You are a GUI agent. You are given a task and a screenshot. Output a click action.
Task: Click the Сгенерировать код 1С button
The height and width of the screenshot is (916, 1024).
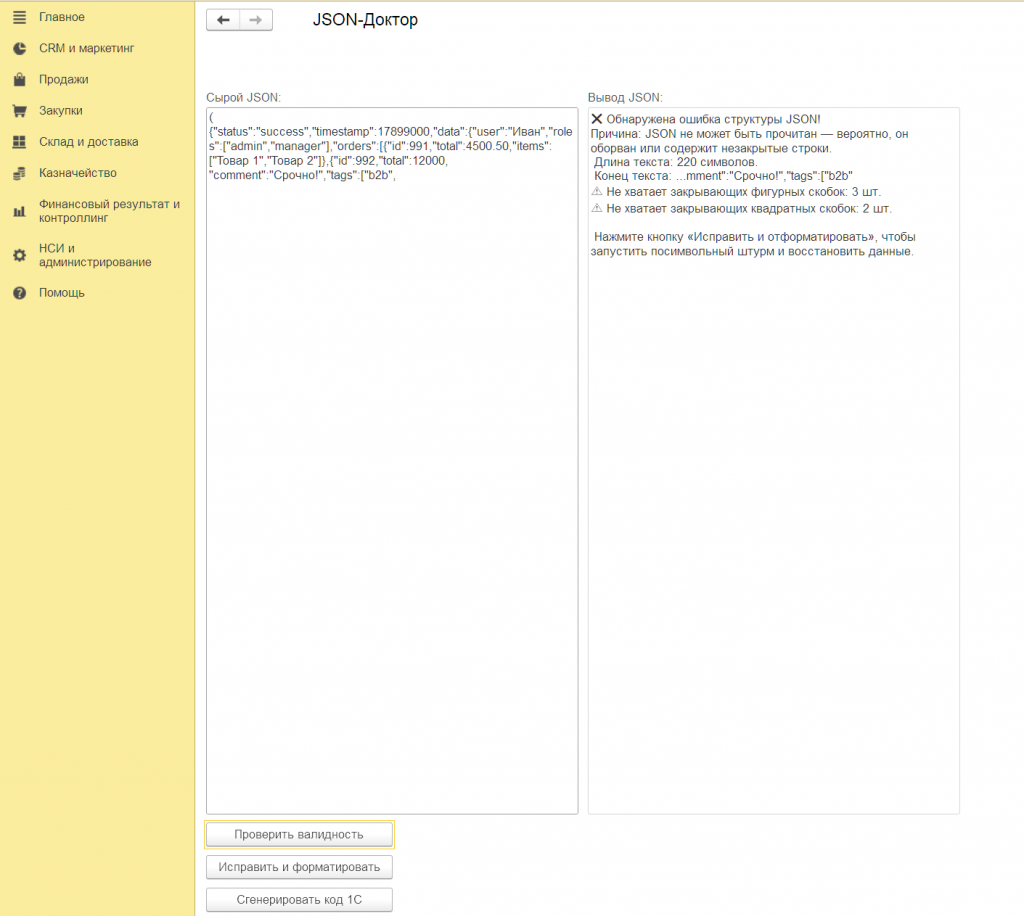(x=299, y=900)
